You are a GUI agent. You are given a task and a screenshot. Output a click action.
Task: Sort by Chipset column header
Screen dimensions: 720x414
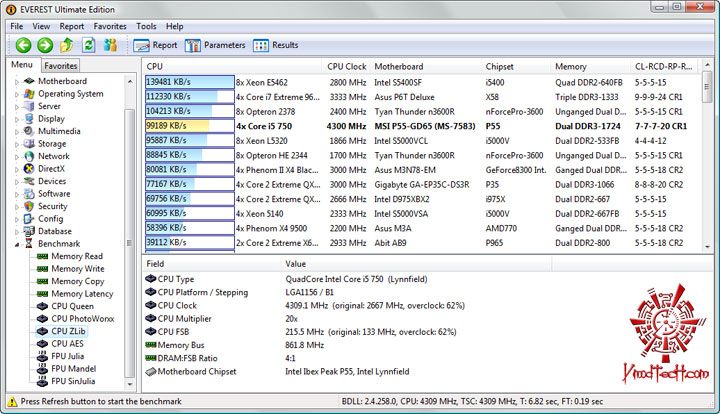pos(516,67)
